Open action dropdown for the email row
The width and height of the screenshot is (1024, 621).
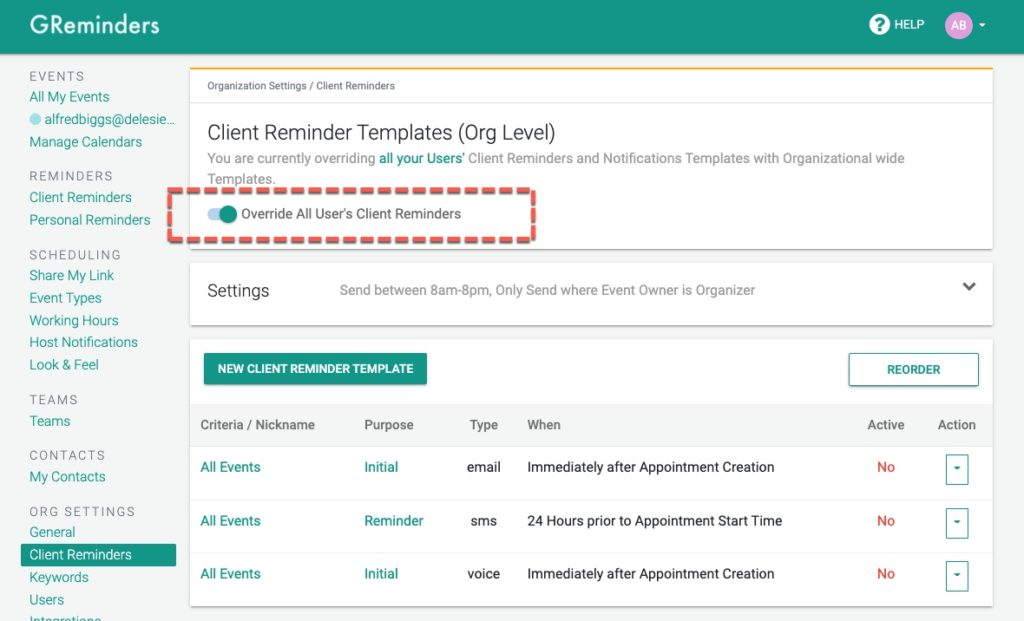pyautogui.click(x=957, y=469)
